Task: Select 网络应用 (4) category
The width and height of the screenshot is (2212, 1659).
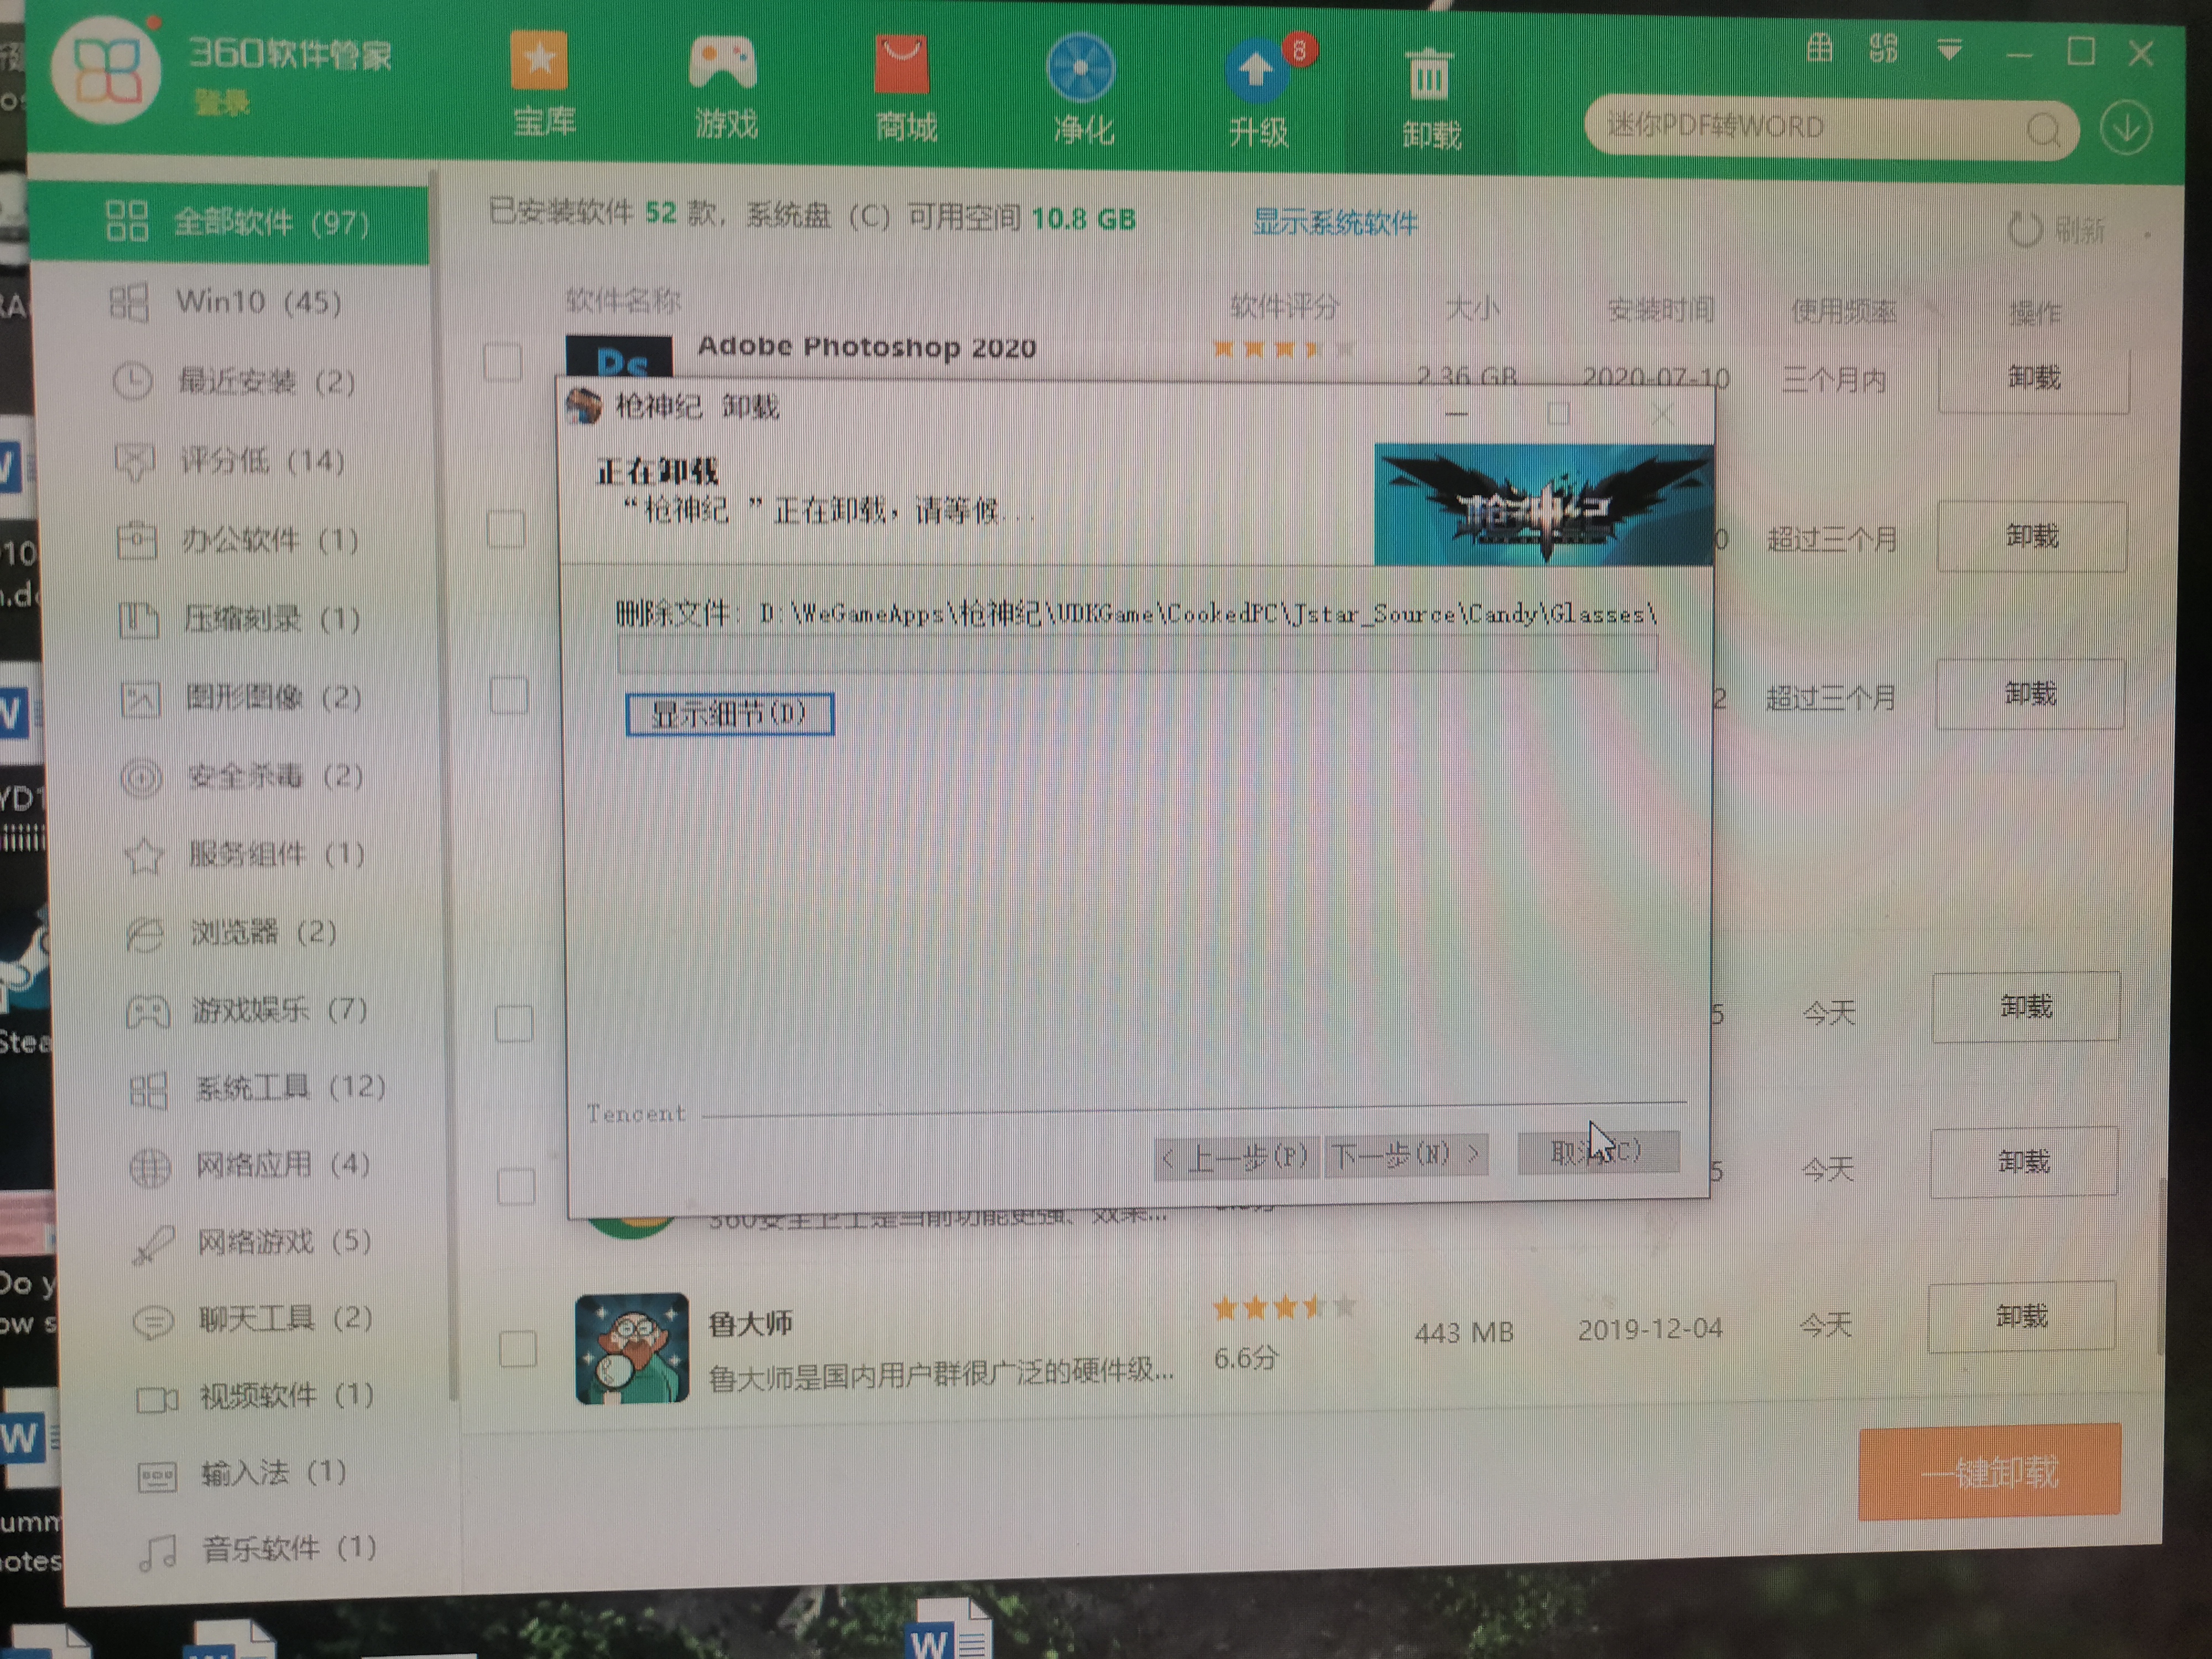Action: click(250, 1165)
